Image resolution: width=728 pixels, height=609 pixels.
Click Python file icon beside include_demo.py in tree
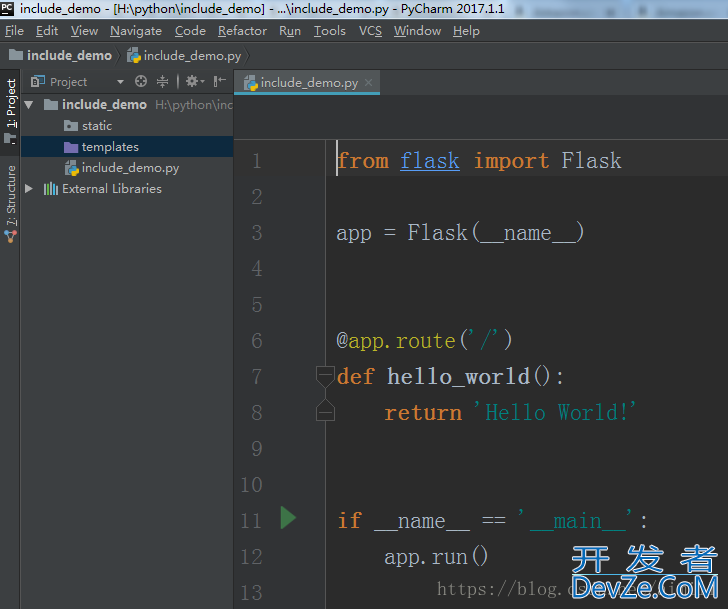click(x=72, y=168)
